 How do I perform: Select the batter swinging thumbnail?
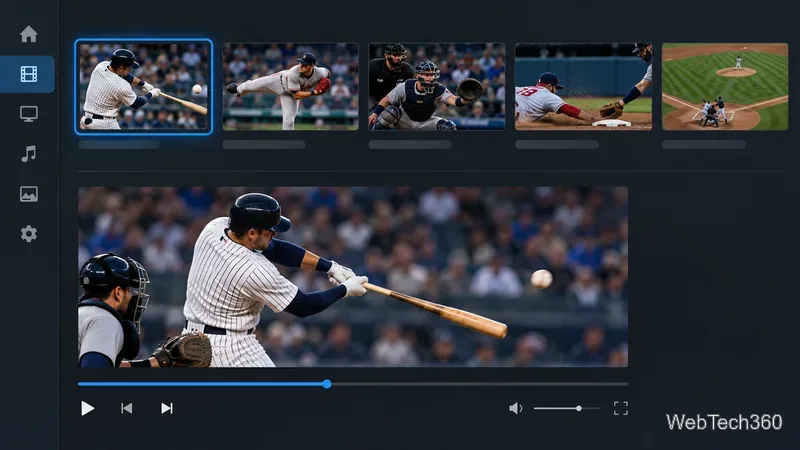[x=144, y=86]
